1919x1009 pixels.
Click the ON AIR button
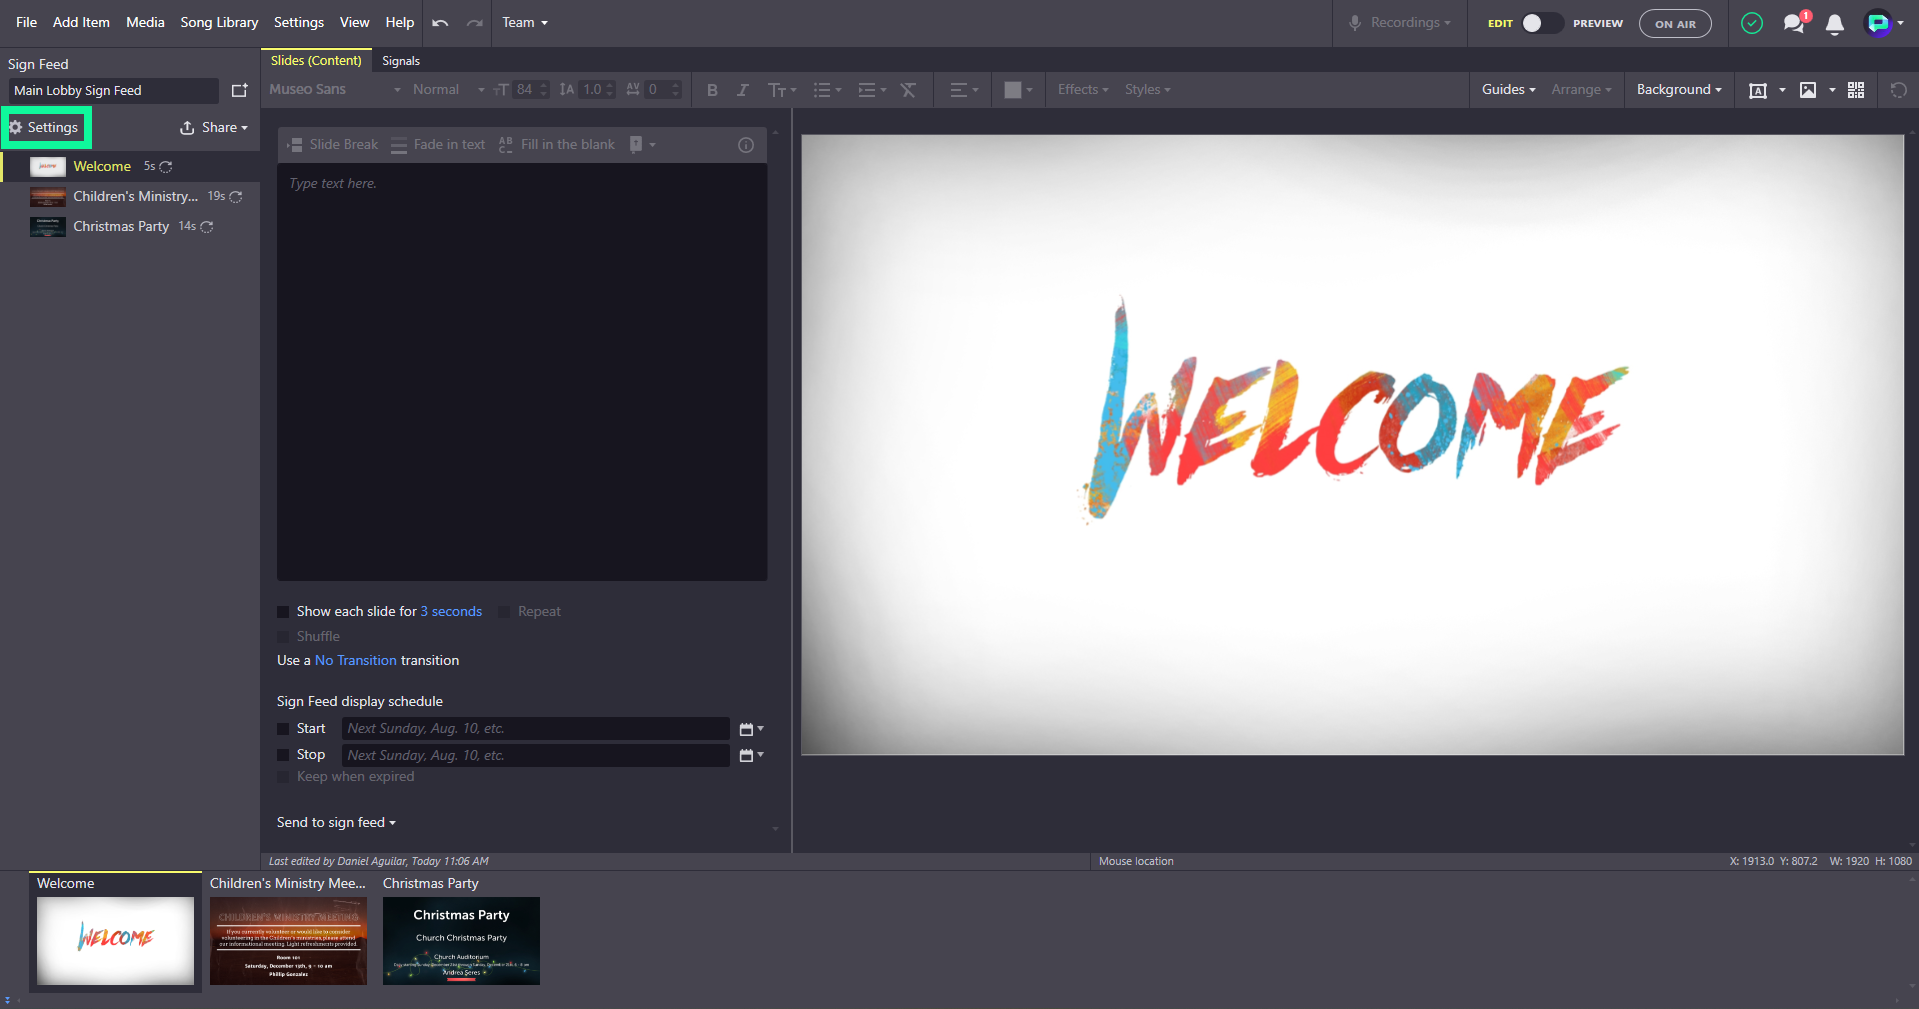(1675, 24)
